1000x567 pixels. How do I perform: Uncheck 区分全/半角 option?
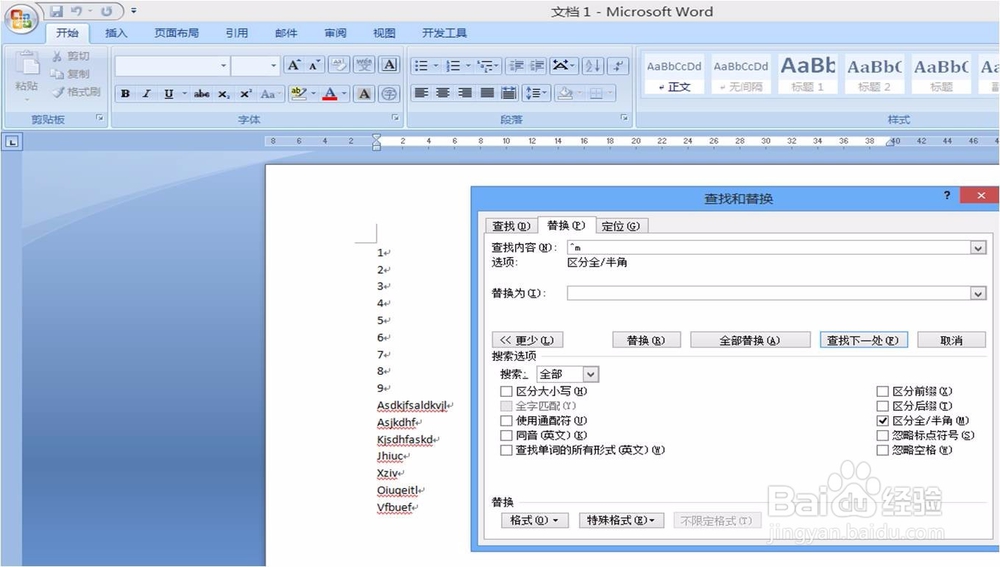(x=883, y=420)
